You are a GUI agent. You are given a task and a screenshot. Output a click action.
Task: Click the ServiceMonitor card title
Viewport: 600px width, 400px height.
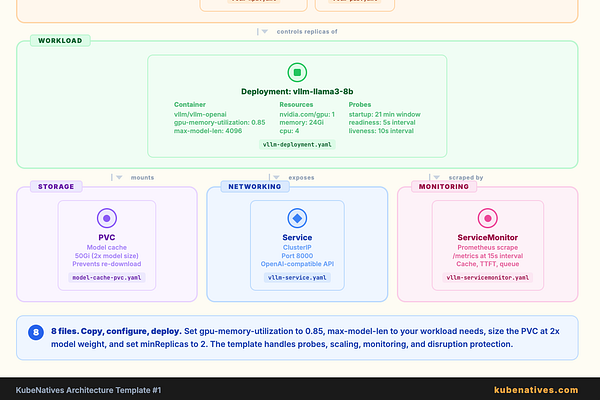[488, 237]
